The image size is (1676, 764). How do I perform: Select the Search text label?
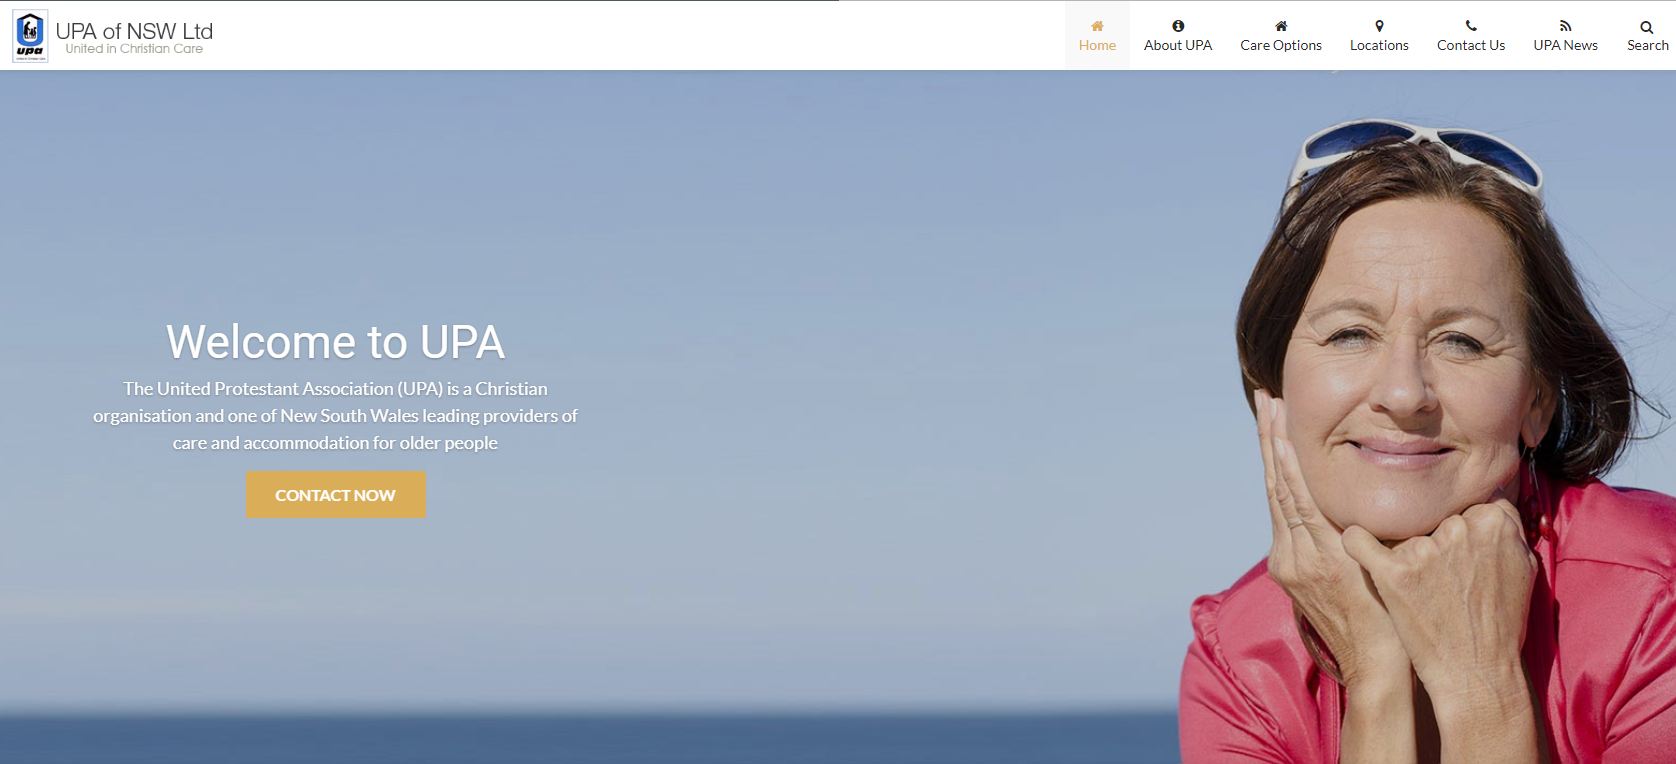(x=1647, y=45)
